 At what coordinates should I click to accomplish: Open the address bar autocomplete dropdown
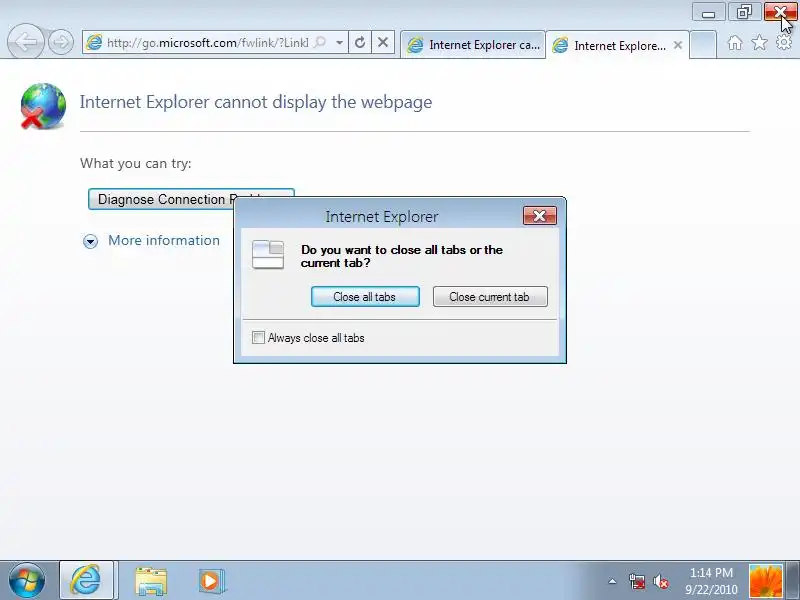pyautogui.click(x=339, y=42)
